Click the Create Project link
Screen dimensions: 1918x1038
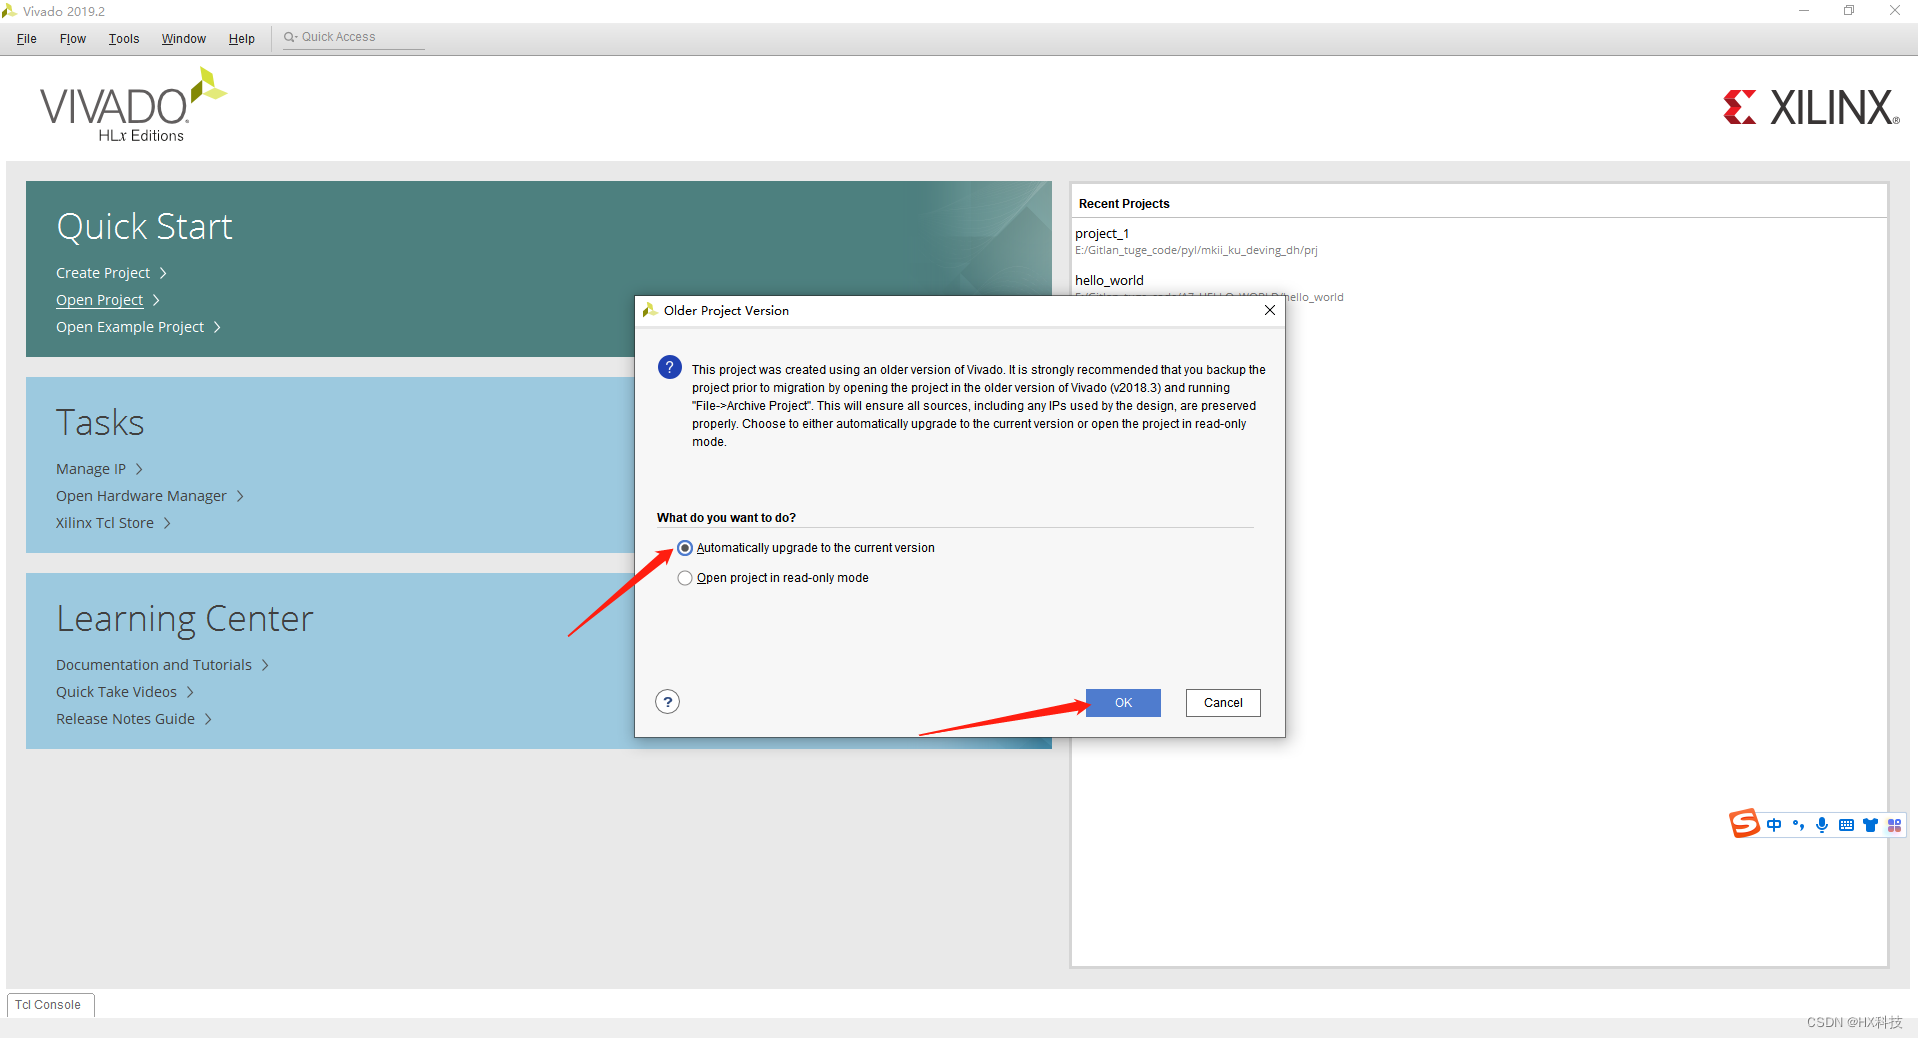(103, 273)
